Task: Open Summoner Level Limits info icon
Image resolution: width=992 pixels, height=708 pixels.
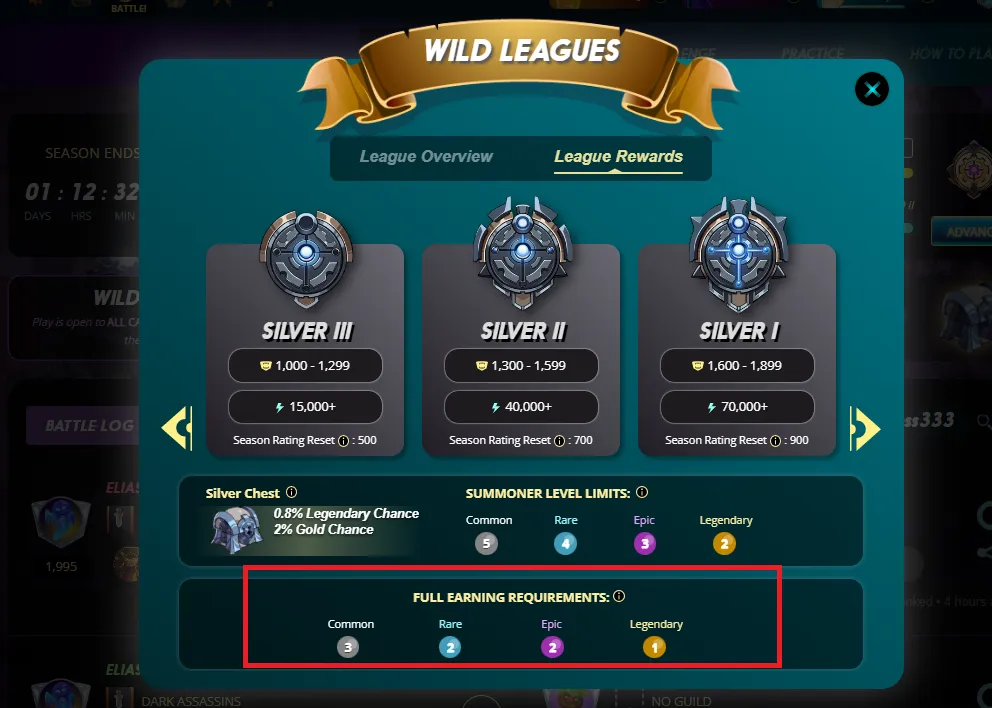Action: coord(642,492)
